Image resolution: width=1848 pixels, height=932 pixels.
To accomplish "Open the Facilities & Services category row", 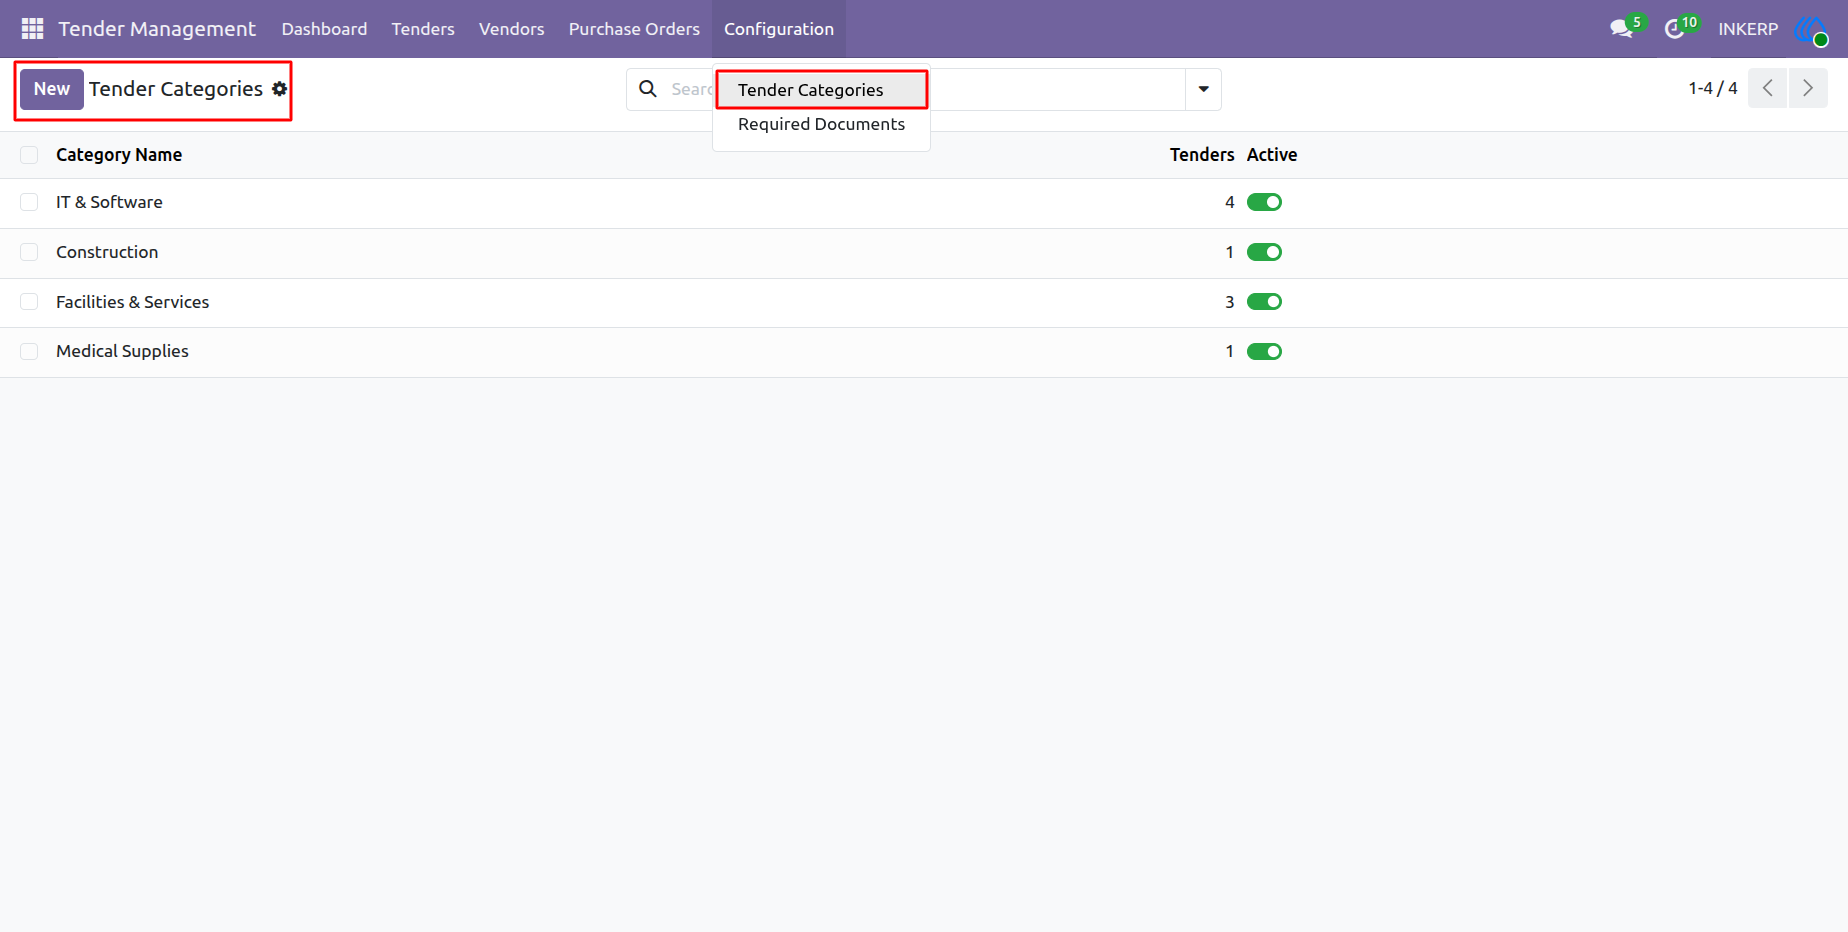I will tap(924, 303).
